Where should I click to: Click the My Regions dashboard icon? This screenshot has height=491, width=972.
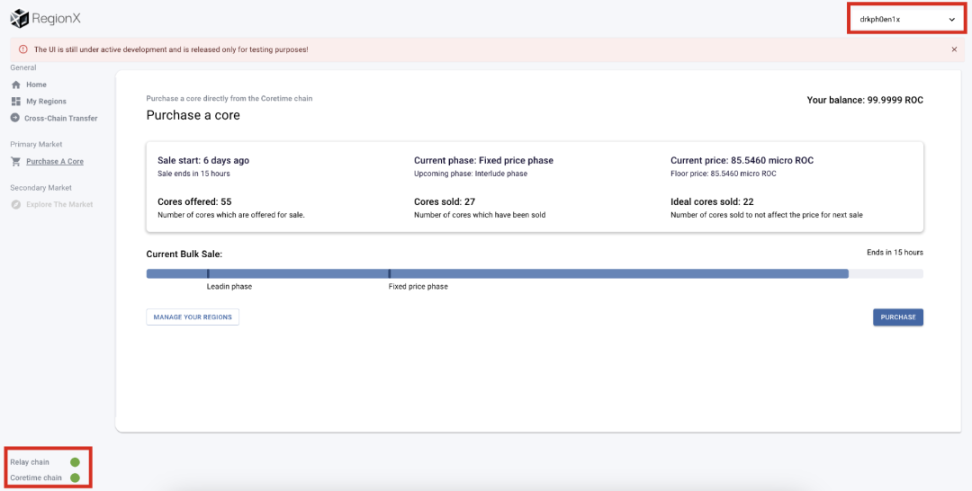16,102
